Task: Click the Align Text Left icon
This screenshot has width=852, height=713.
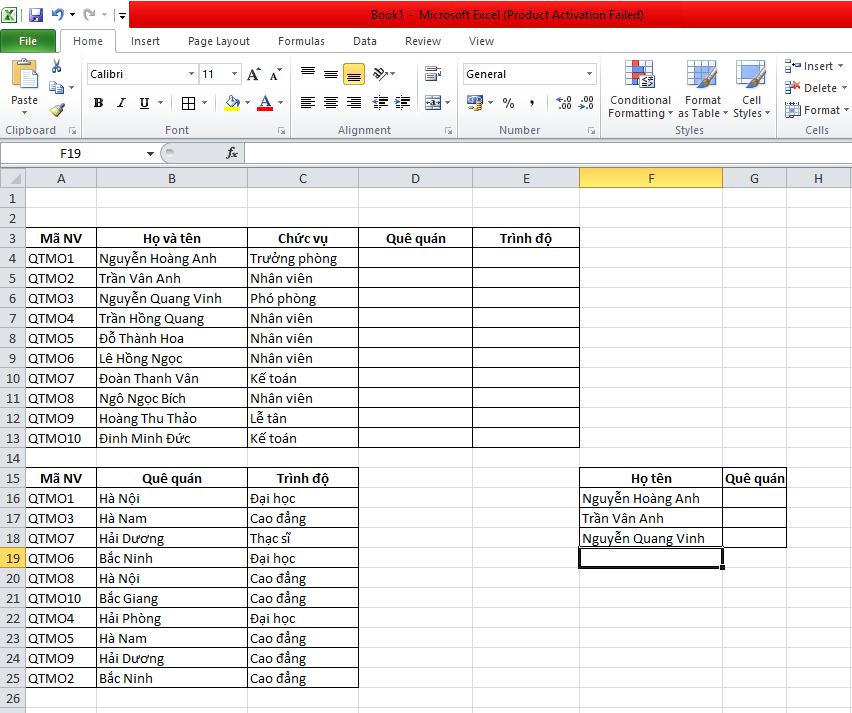Action: click(308, 103)
